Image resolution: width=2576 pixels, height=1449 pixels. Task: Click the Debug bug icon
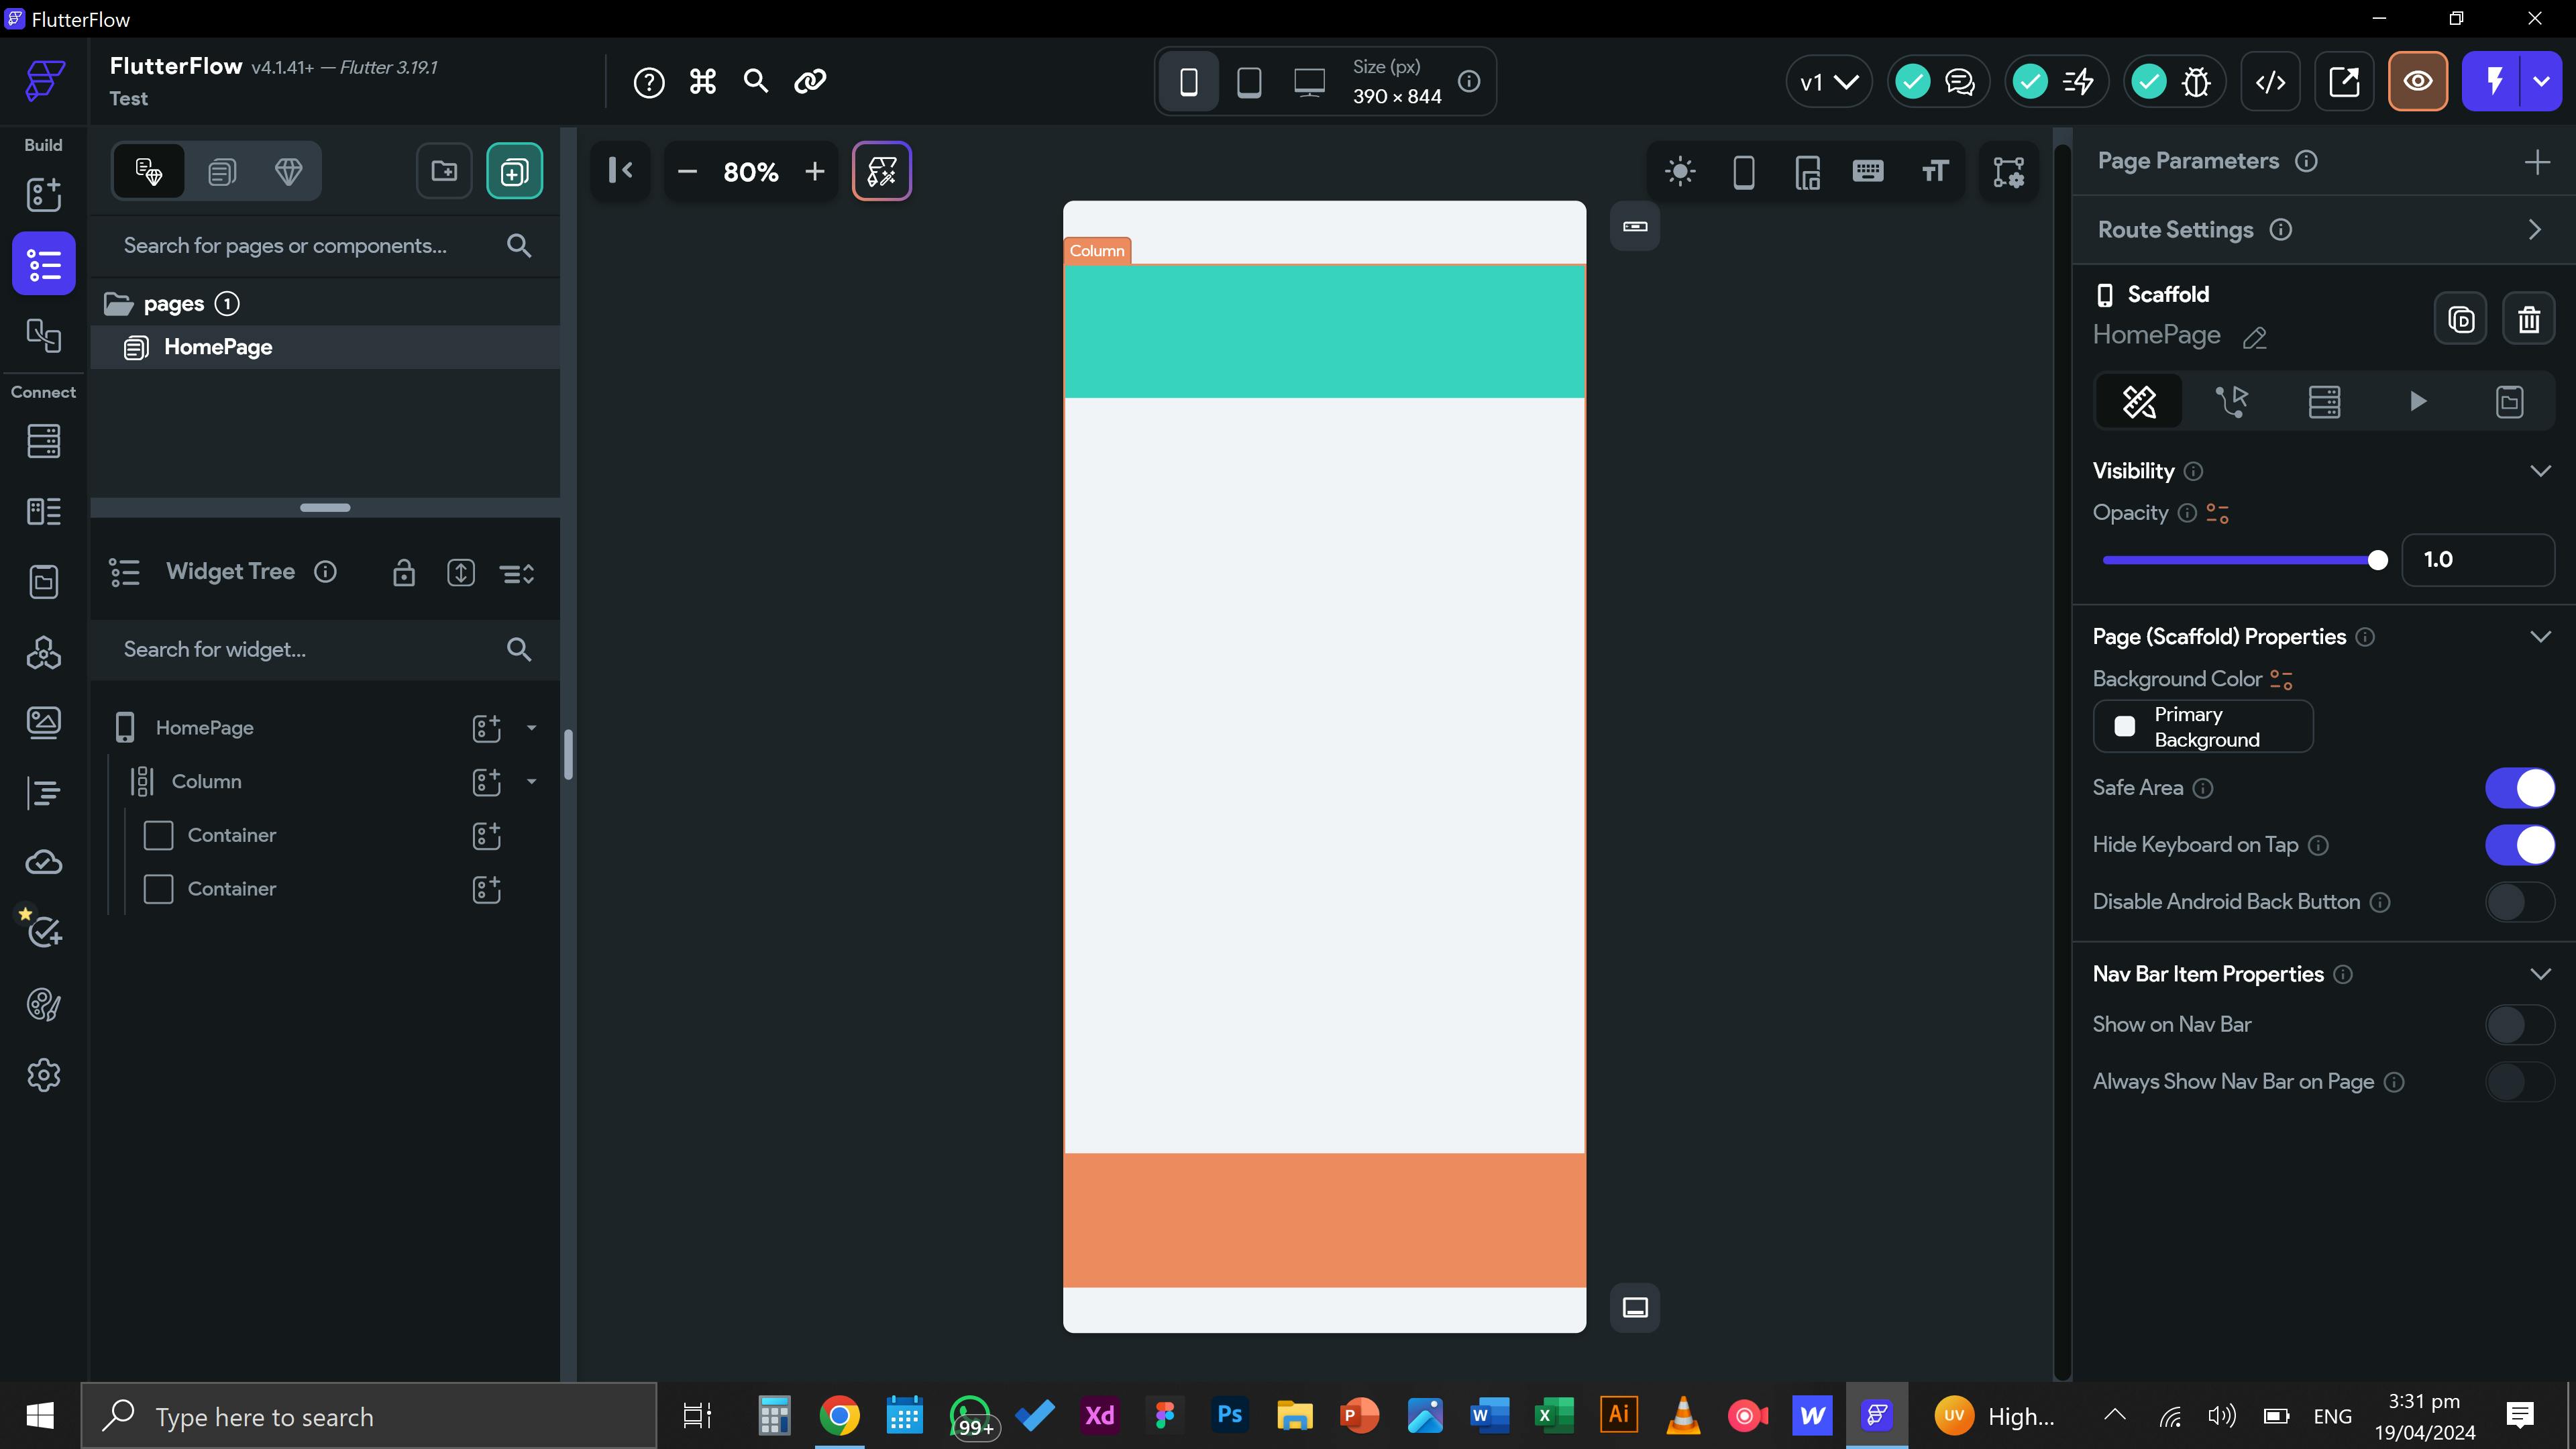tap(2196, 81)
